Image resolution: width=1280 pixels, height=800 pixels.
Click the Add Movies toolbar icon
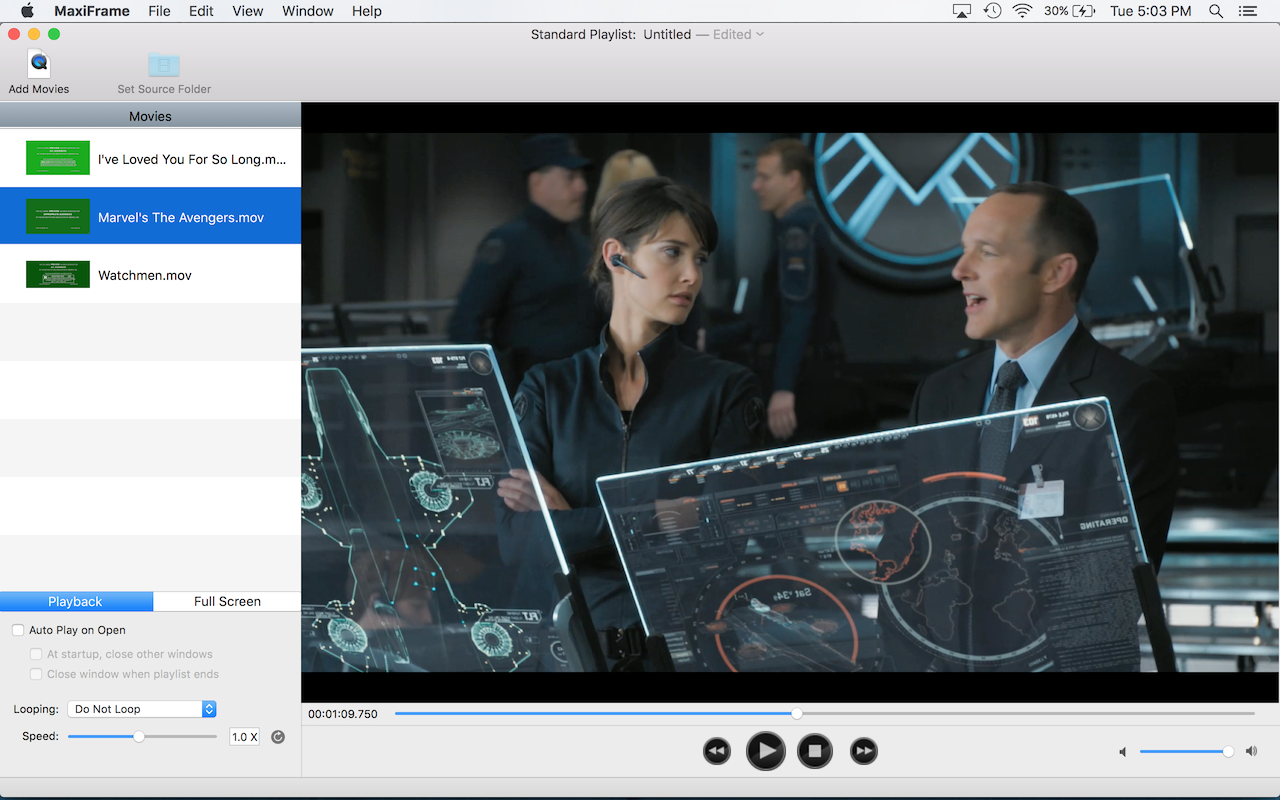(x=39, y=65)
